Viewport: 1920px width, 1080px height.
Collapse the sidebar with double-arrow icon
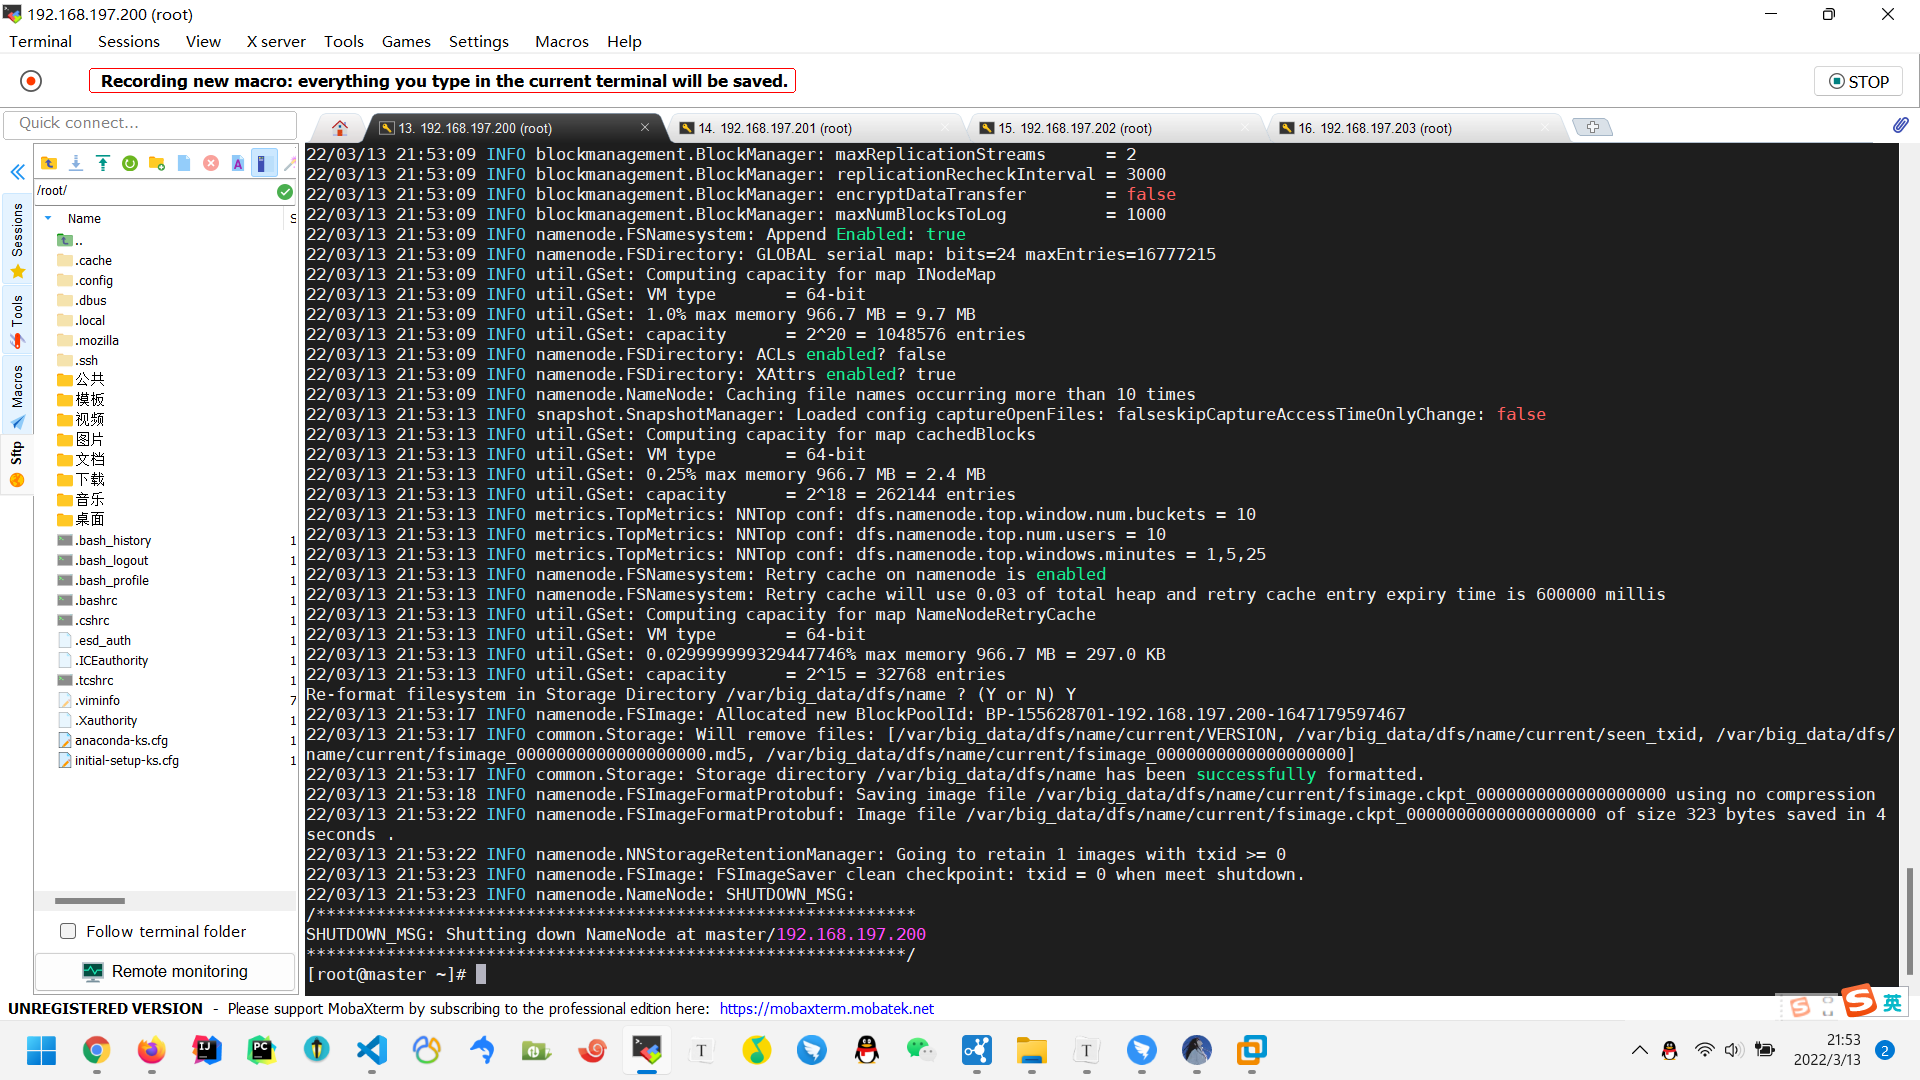pyautogui.click(x=17, y=172)
